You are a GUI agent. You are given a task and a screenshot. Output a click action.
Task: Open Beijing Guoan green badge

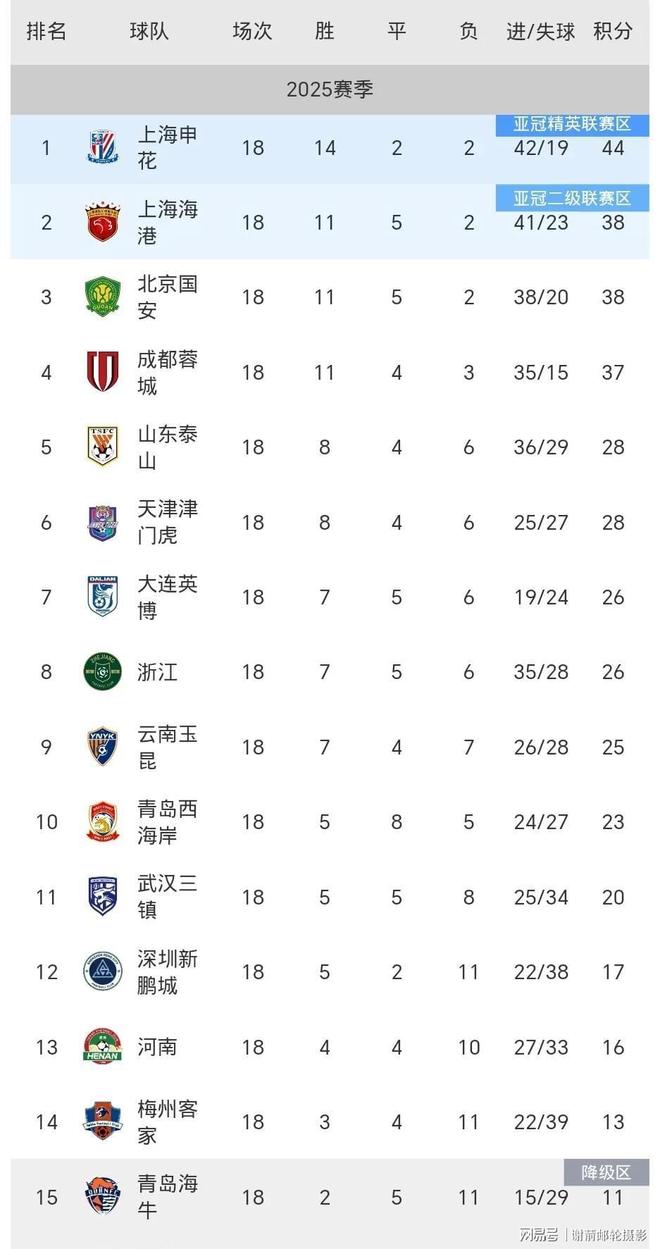102,297
